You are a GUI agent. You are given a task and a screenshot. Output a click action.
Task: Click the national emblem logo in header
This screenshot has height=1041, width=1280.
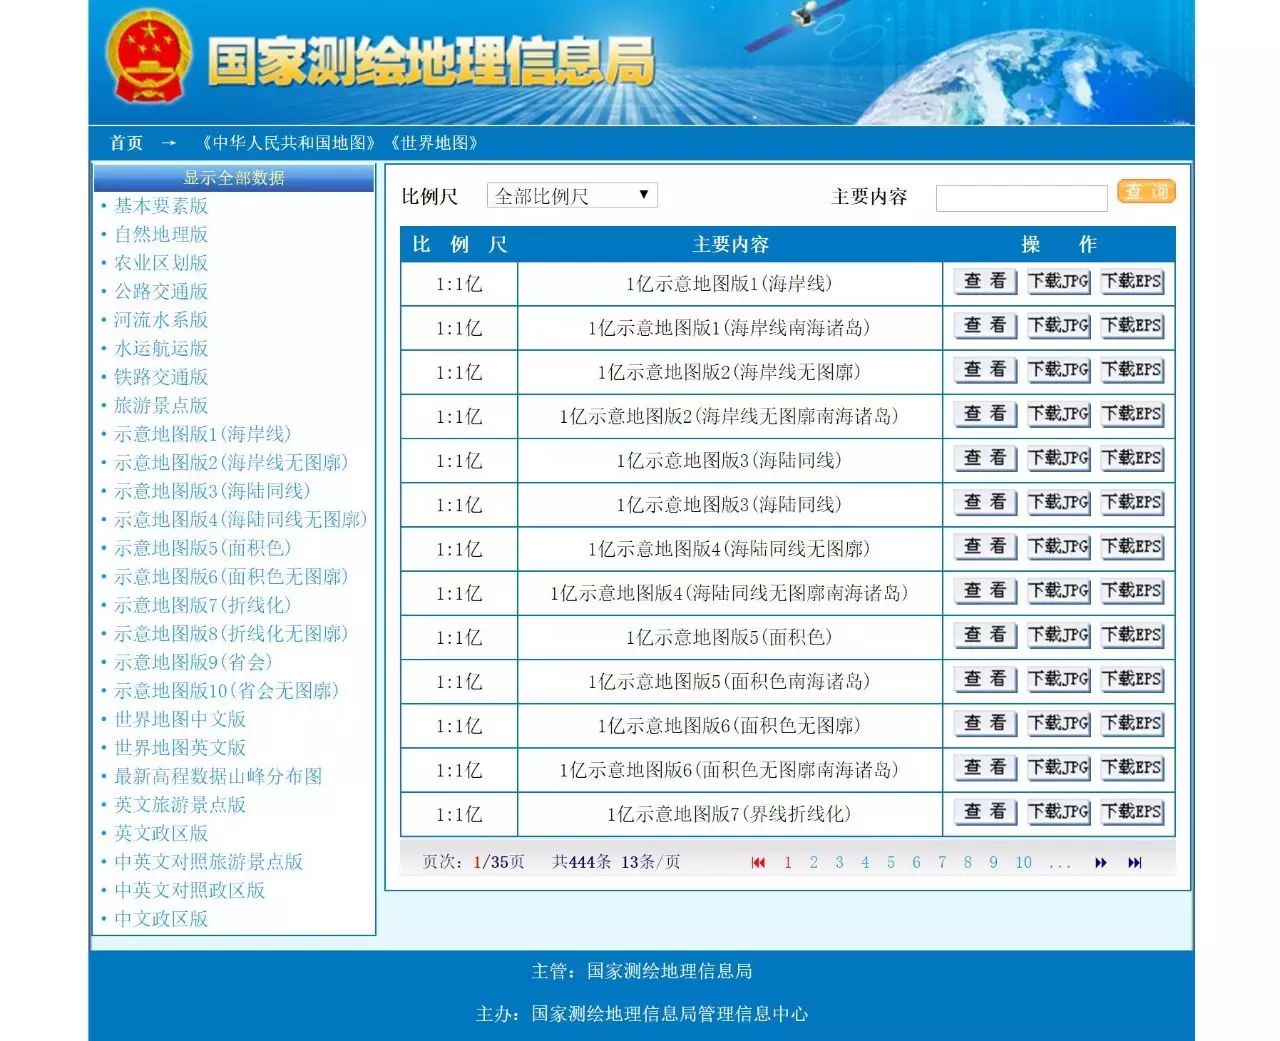coord(149,57)
